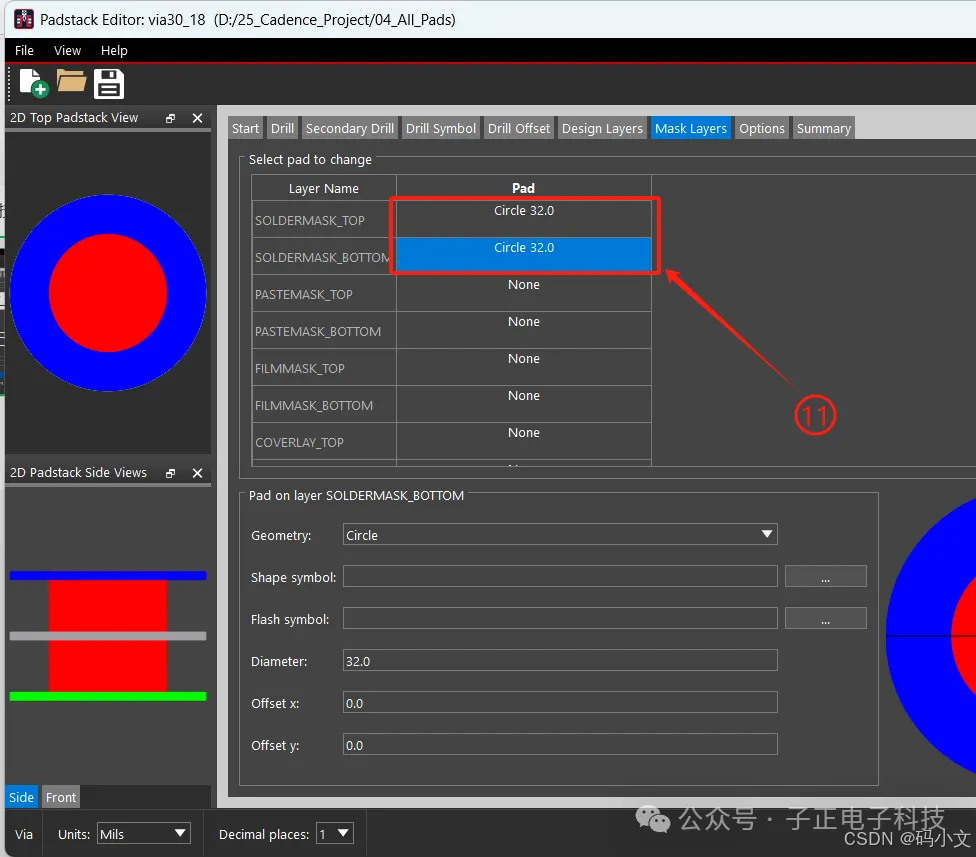This screenshot has height=857, width=976.
Task: Click the Save floppy disk icon
Action: [109, 83]
